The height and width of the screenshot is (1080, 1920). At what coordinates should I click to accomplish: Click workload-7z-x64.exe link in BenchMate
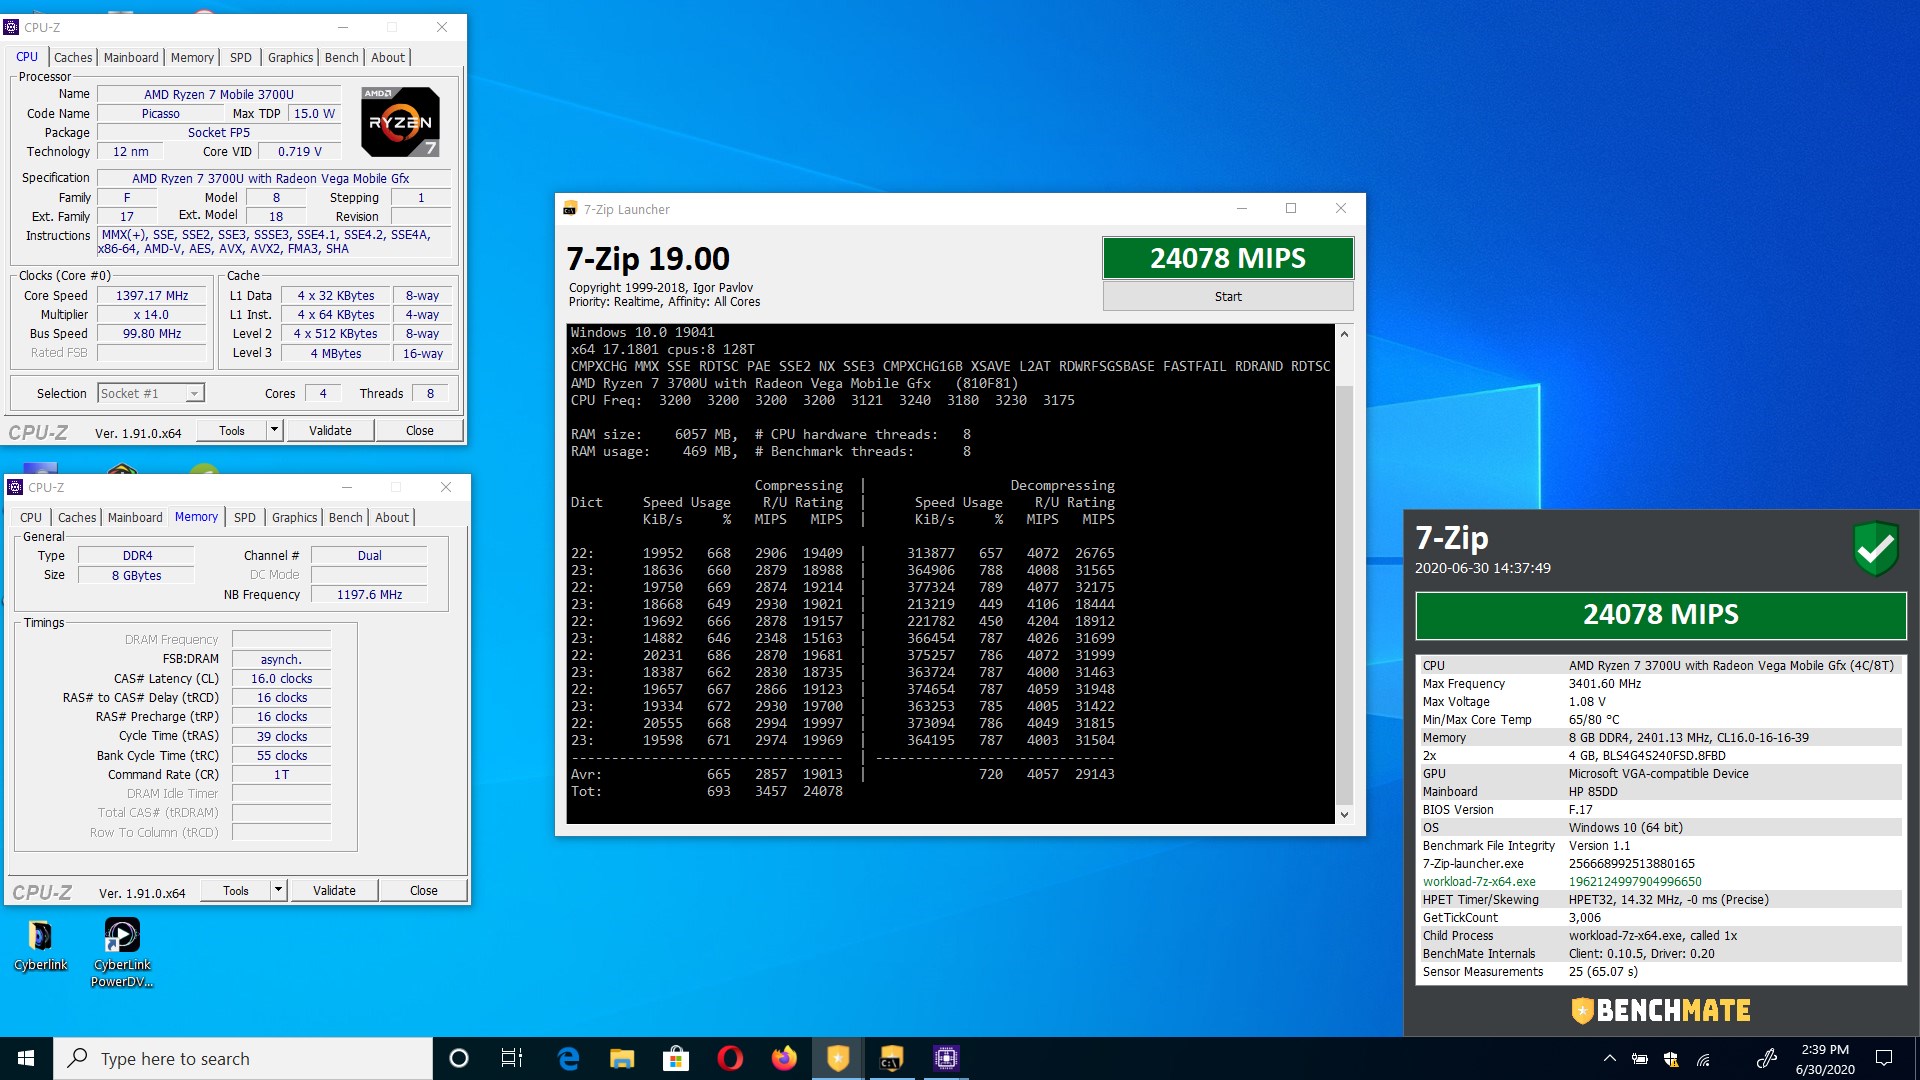click(1479, 881)
